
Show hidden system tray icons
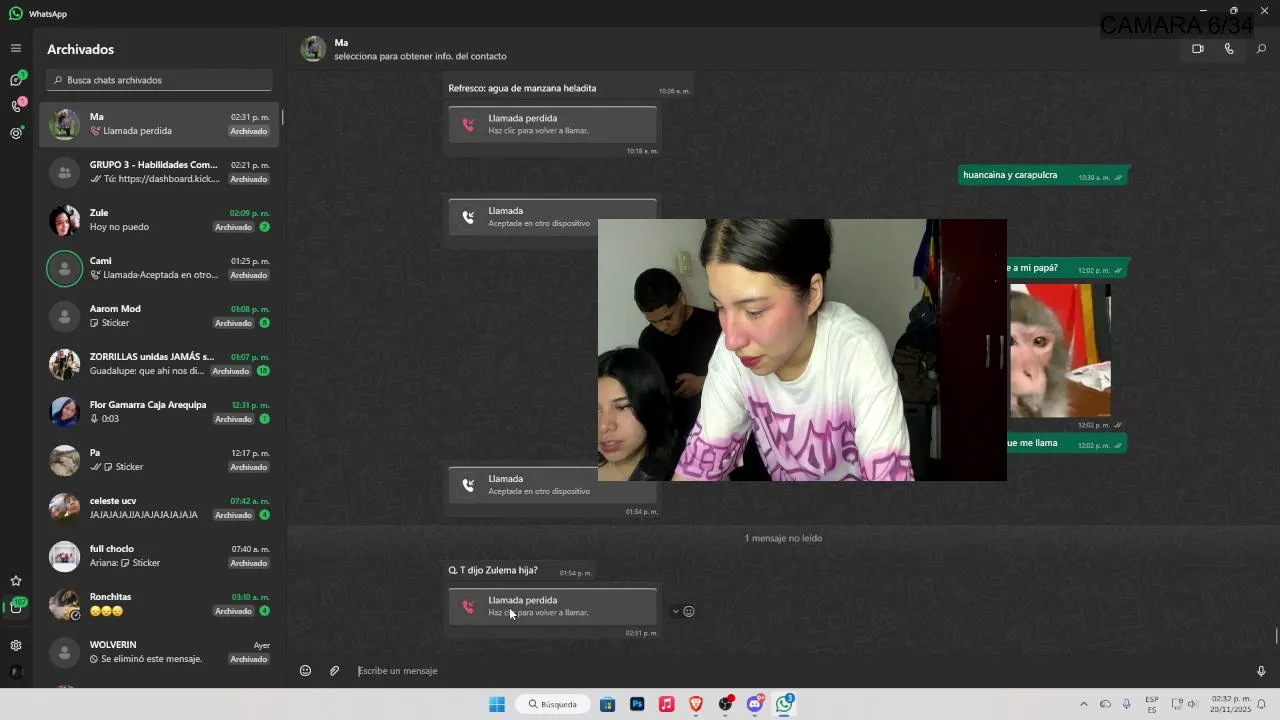(x=1083, y=704)
